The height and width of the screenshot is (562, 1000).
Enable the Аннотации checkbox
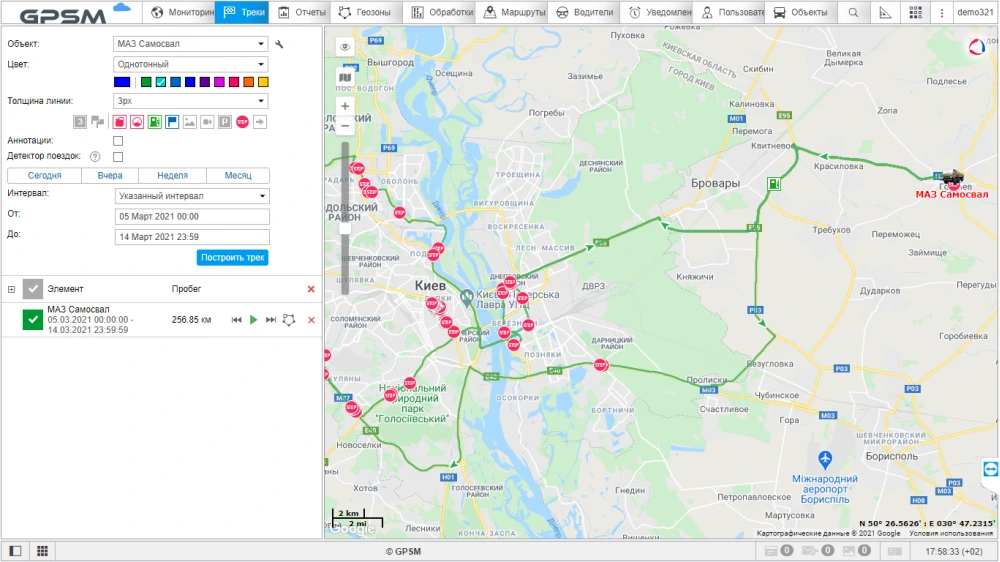coord(118,141)
